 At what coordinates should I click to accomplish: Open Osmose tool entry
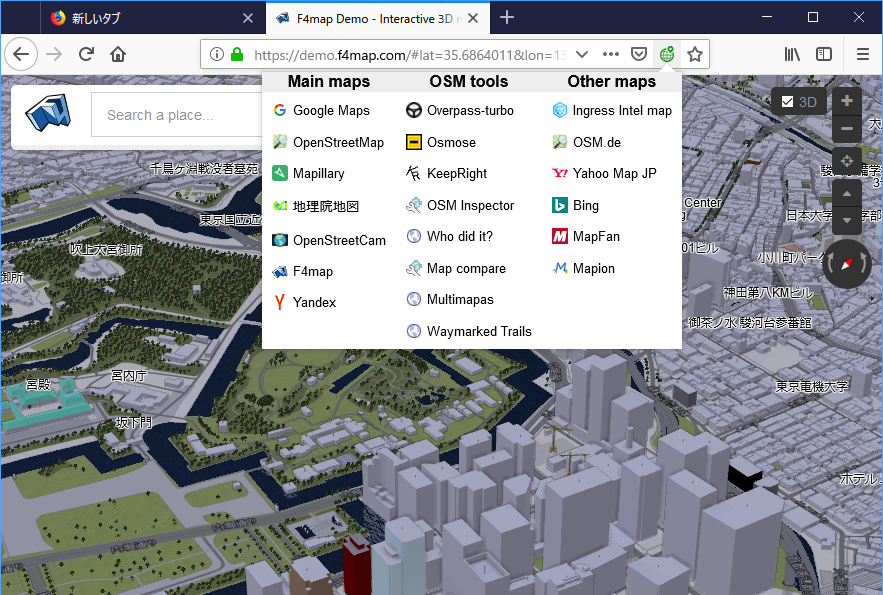pos(440,142)
